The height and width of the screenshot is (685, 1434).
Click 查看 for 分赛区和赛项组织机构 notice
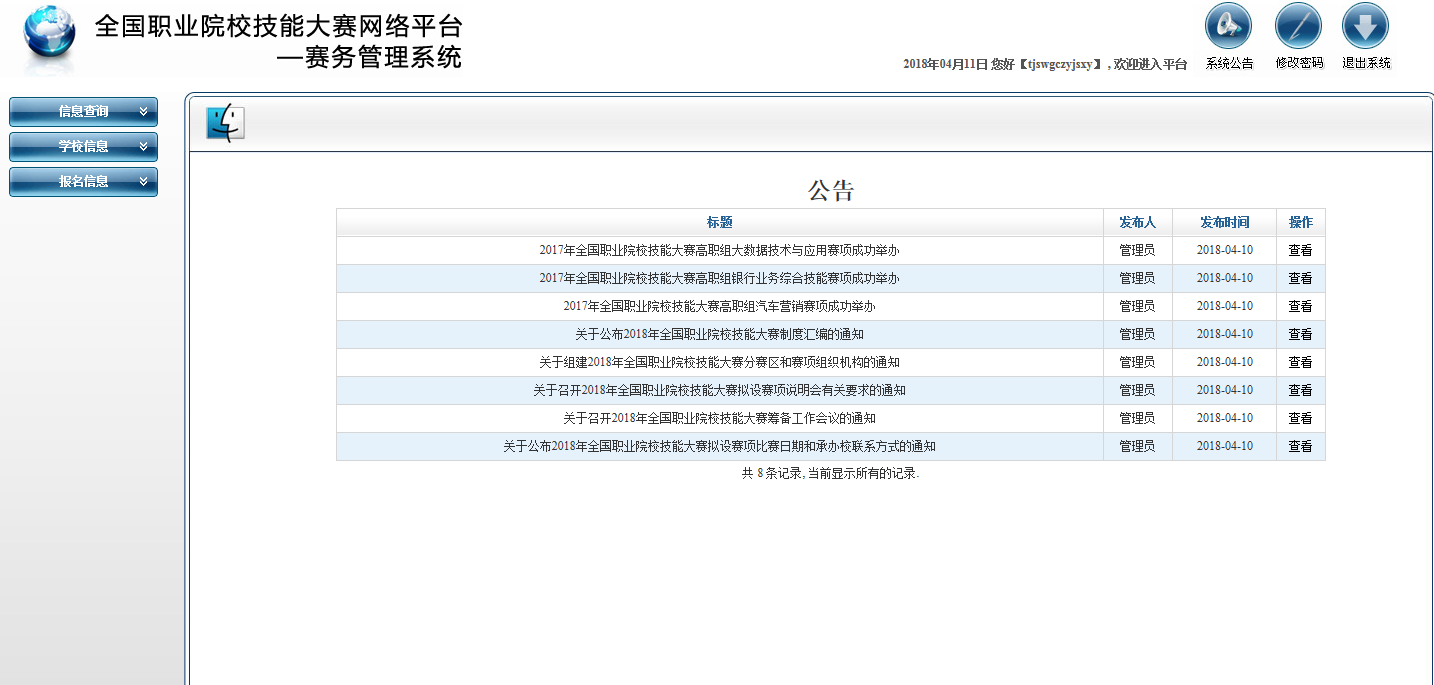pos(1300,363)
